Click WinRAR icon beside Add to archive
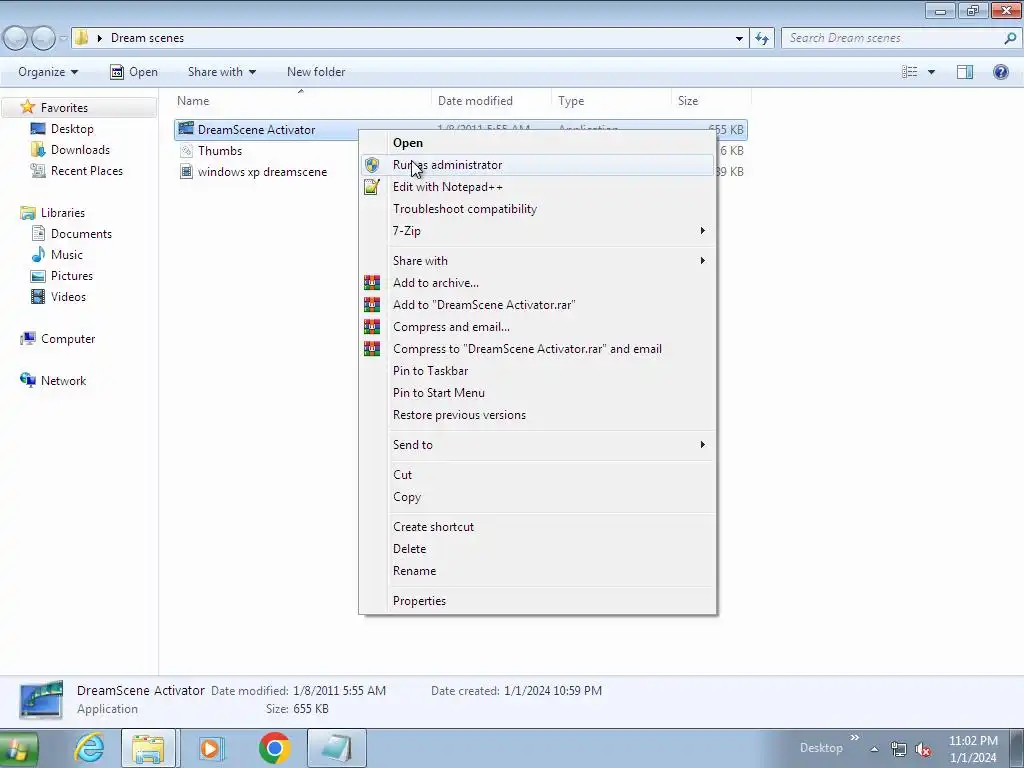Viewport: 1024px width, 768px height. (372, 283)
